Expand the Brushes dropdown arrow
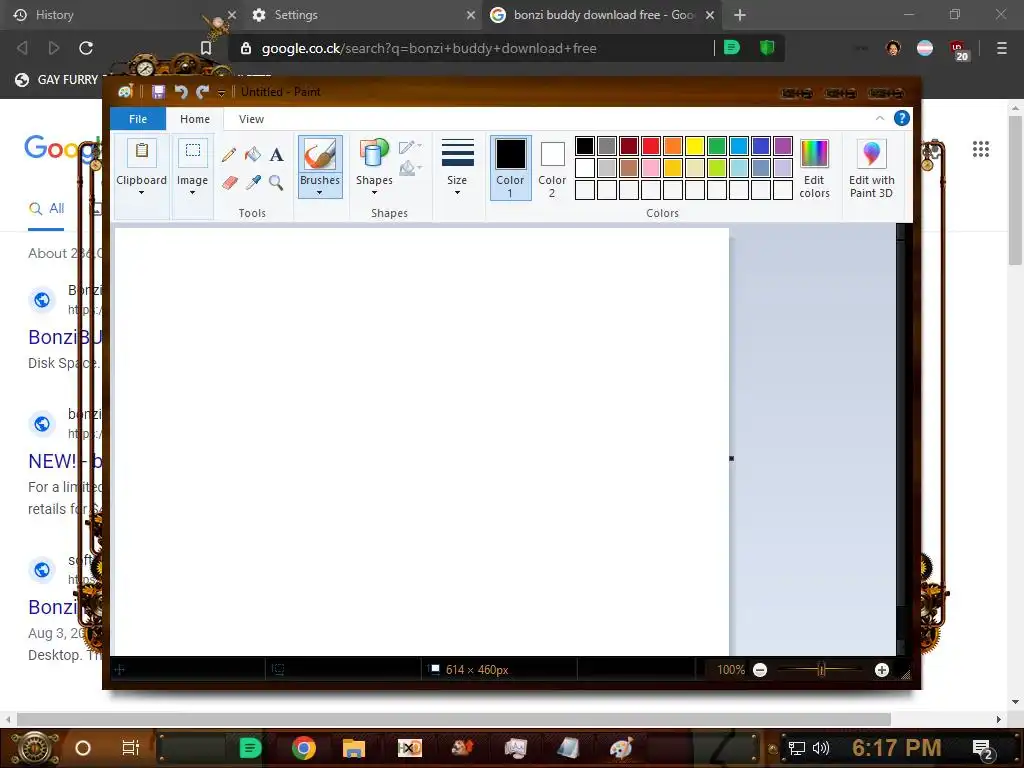This screenshot has width=1024, height=768. [x=319, y=193]
